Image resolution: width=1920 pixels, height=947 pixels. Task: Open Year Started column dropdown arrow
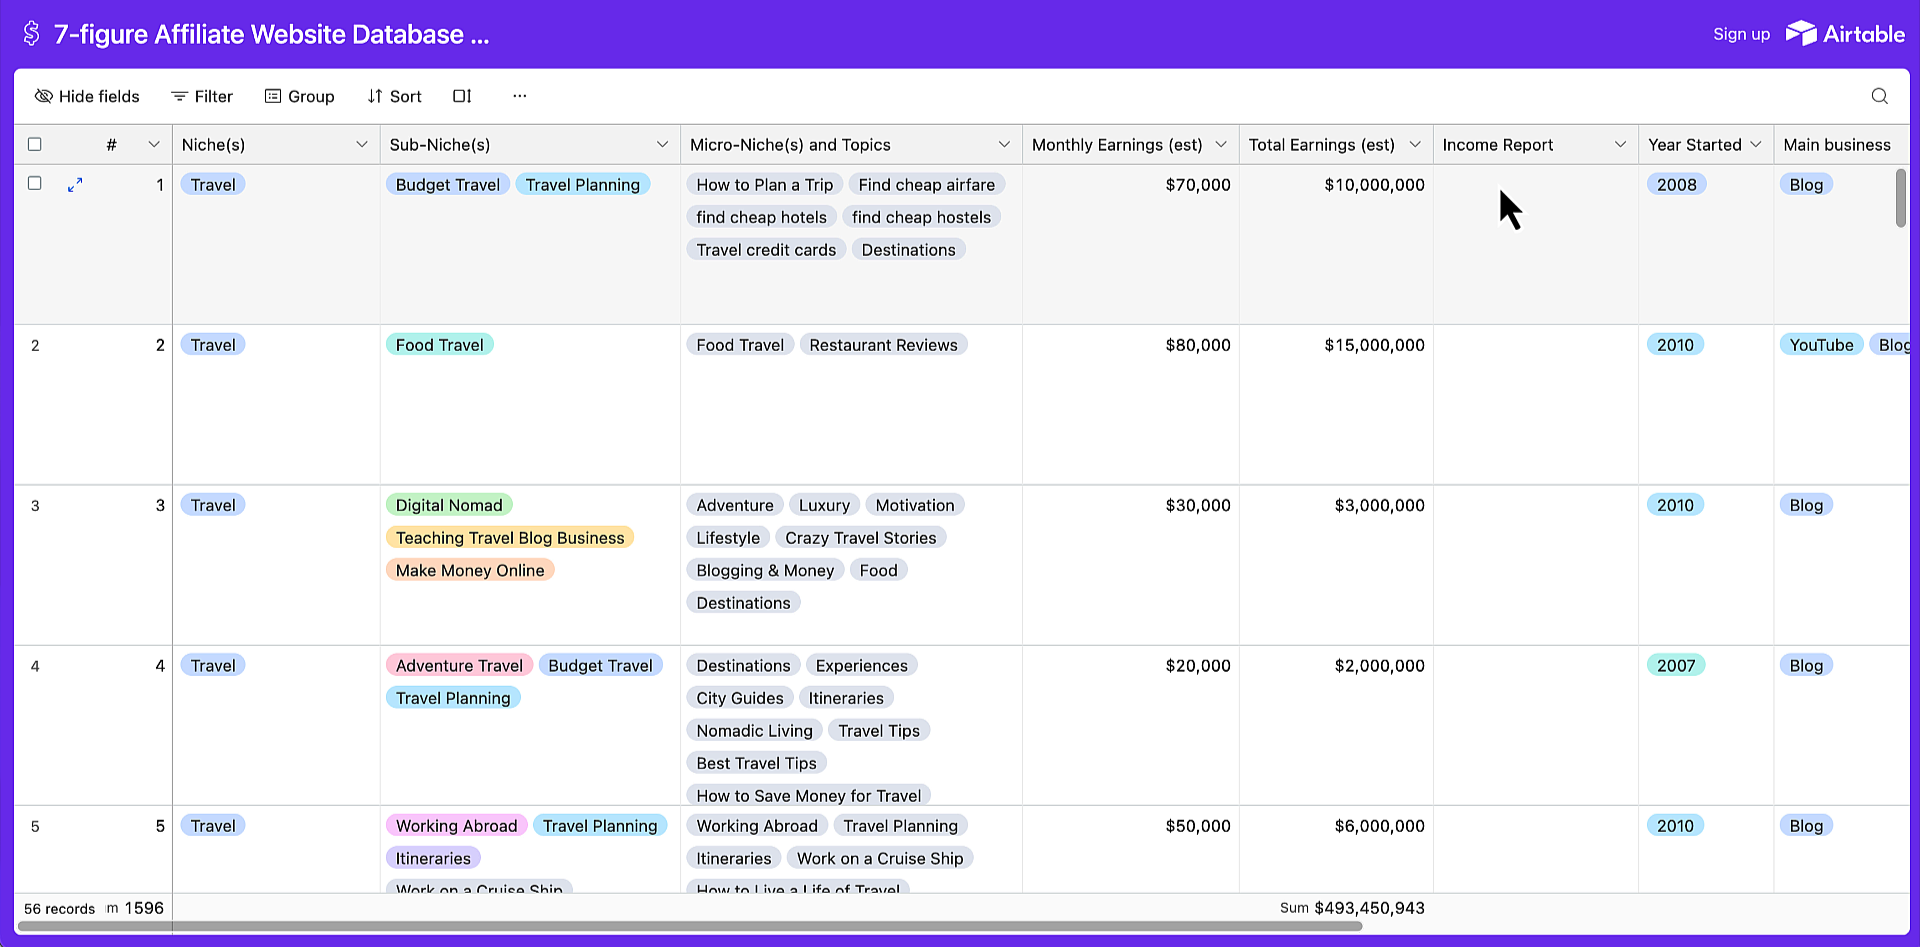[1755, 144]
